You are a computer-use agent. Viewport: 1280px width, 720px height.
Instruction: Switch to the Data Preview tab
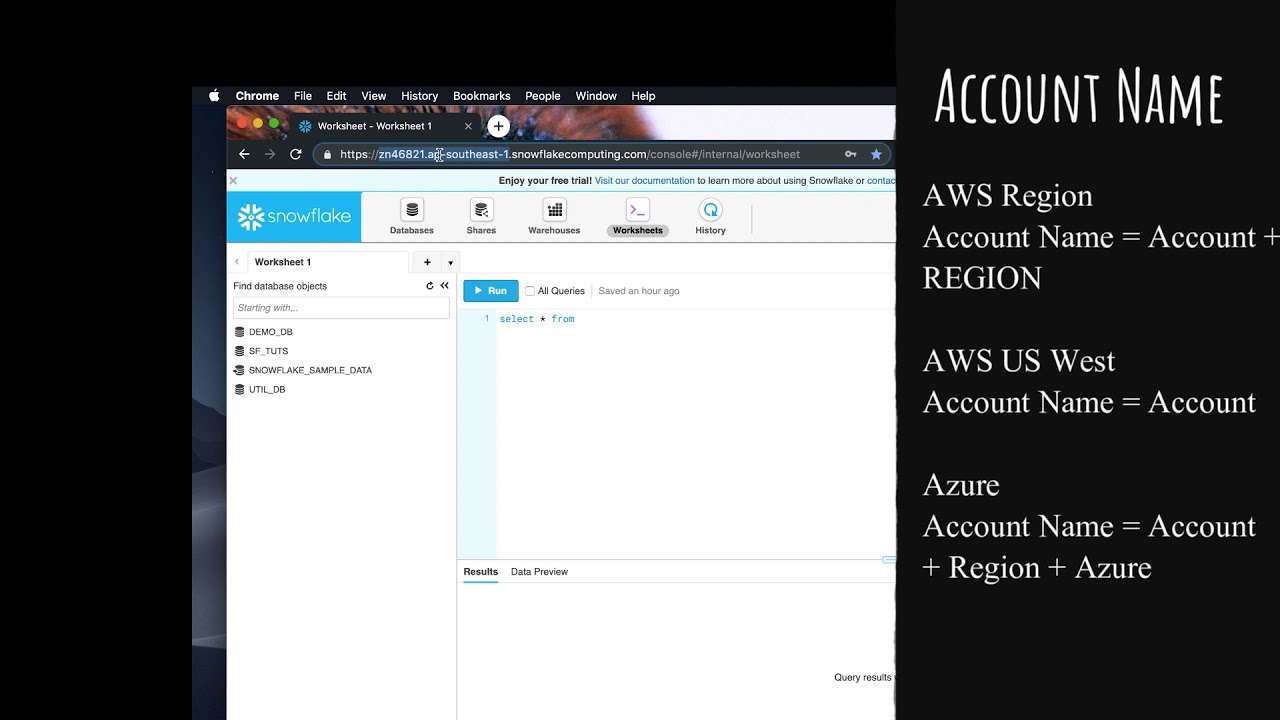click(539, 572)
